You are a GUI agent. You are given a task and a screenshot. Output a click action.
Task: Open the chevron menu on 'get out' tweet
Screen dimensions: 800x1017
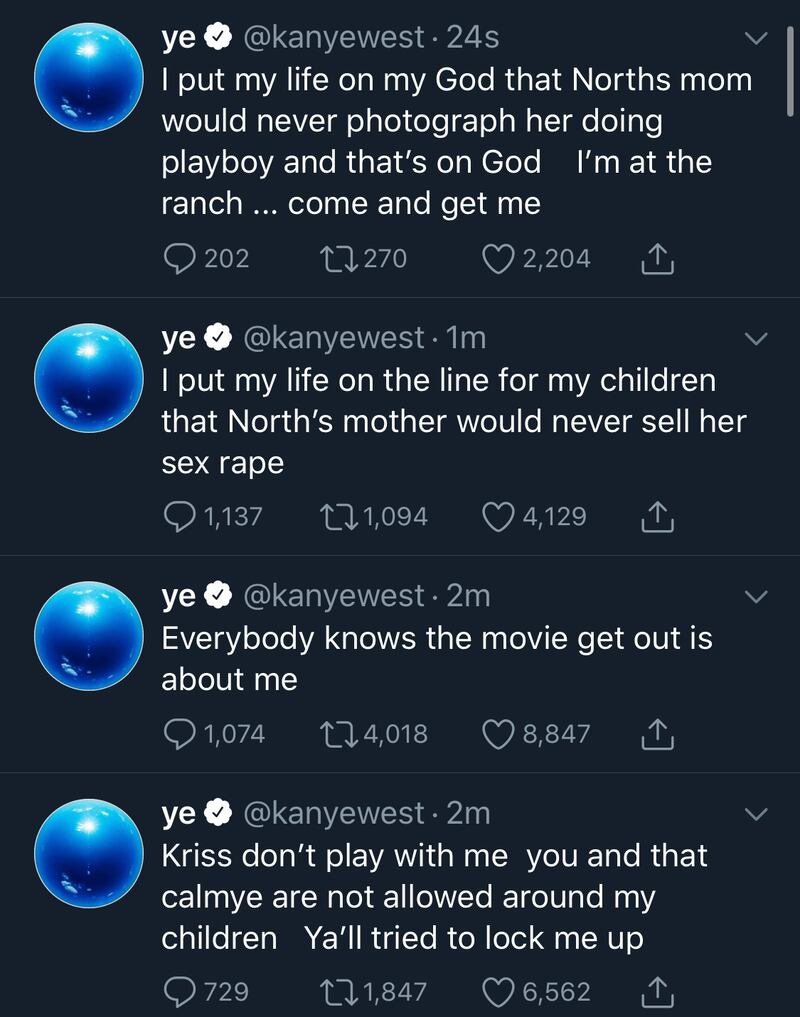[x=757, y=597]
